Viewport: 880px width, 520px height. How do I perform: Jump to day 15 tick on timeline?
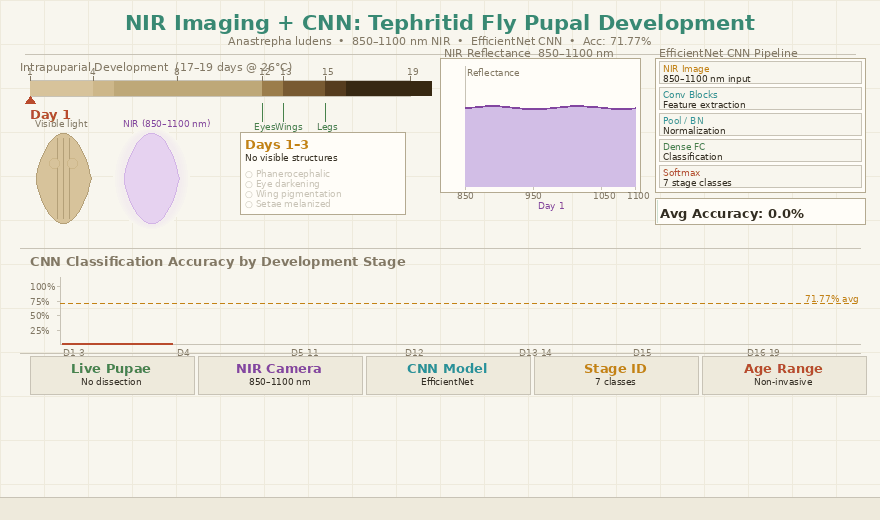[328, 72]
